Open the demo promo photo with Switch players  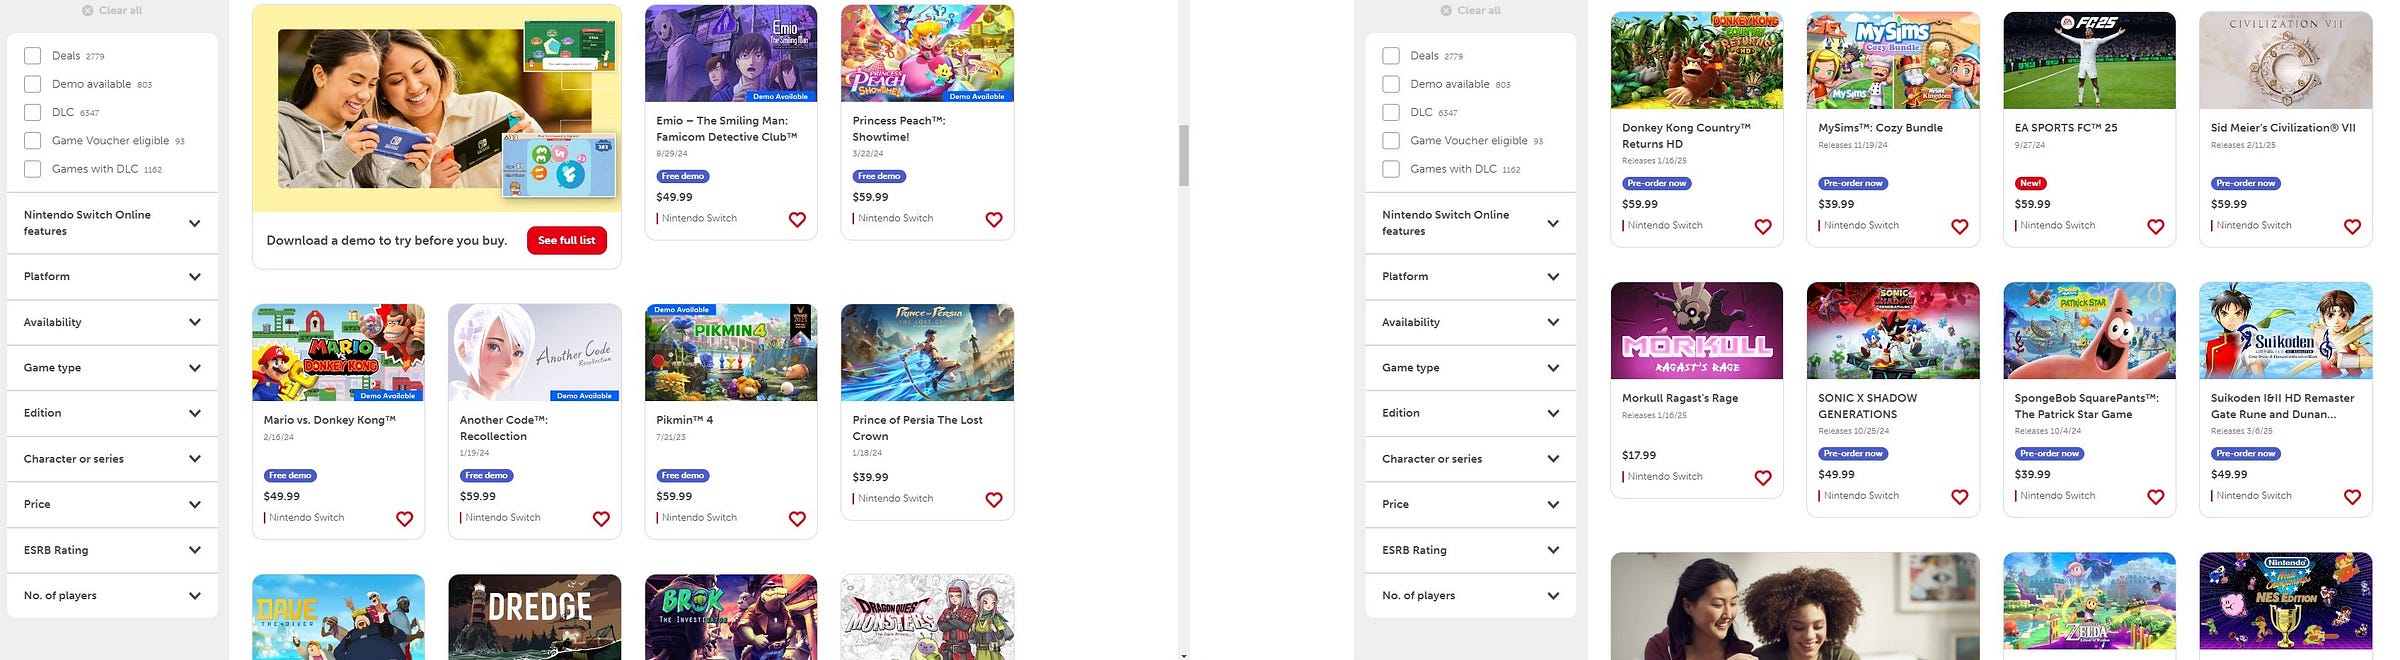click(x=437, y=108)
